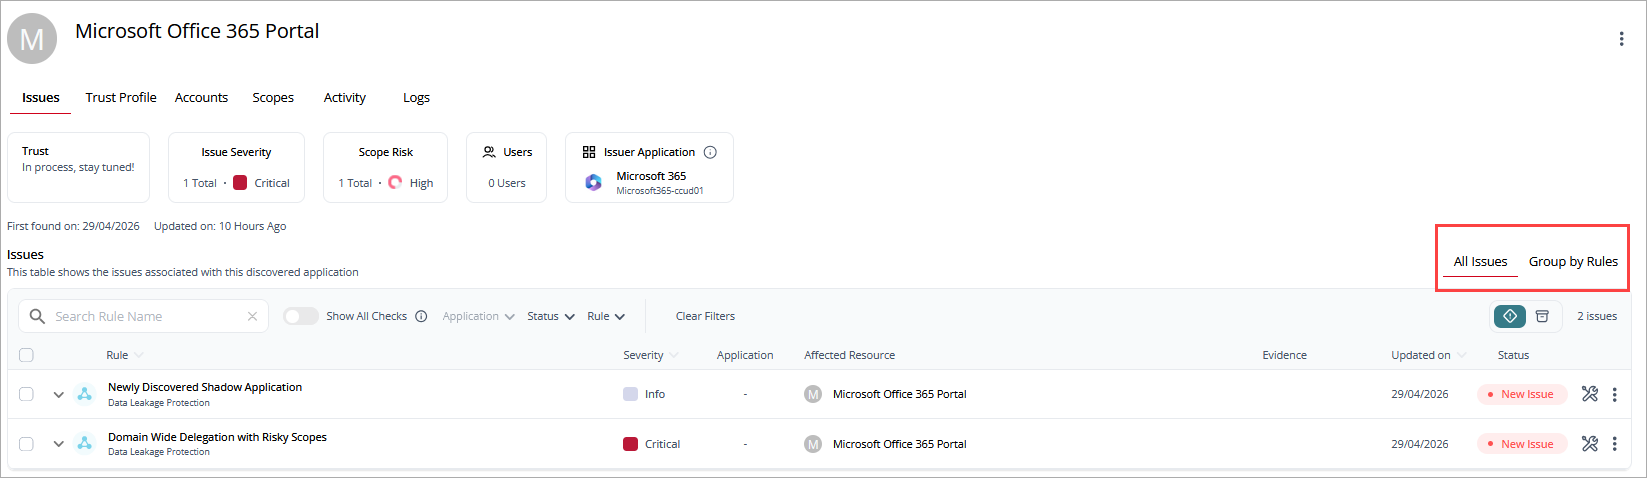Expand the Newly Discovered Shadow Application row

58,394
